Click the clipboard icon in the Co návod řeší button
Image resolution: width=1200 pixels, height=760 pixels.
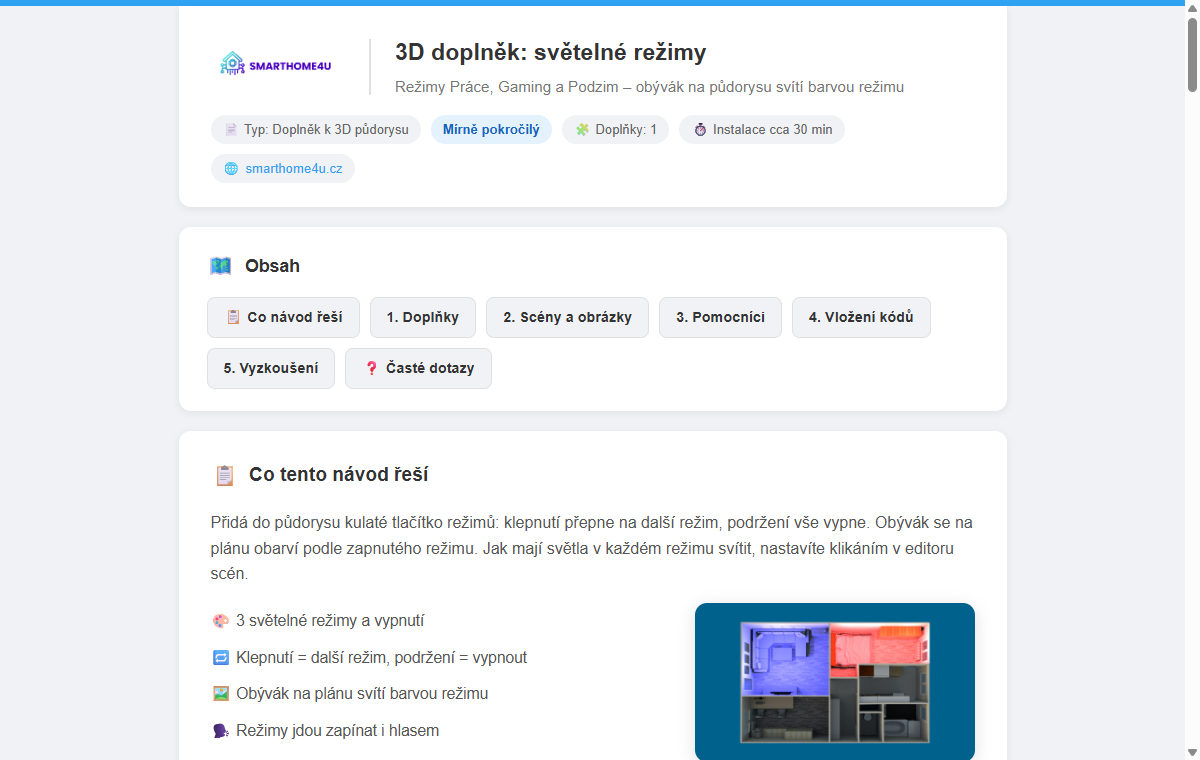click(233, 317)
